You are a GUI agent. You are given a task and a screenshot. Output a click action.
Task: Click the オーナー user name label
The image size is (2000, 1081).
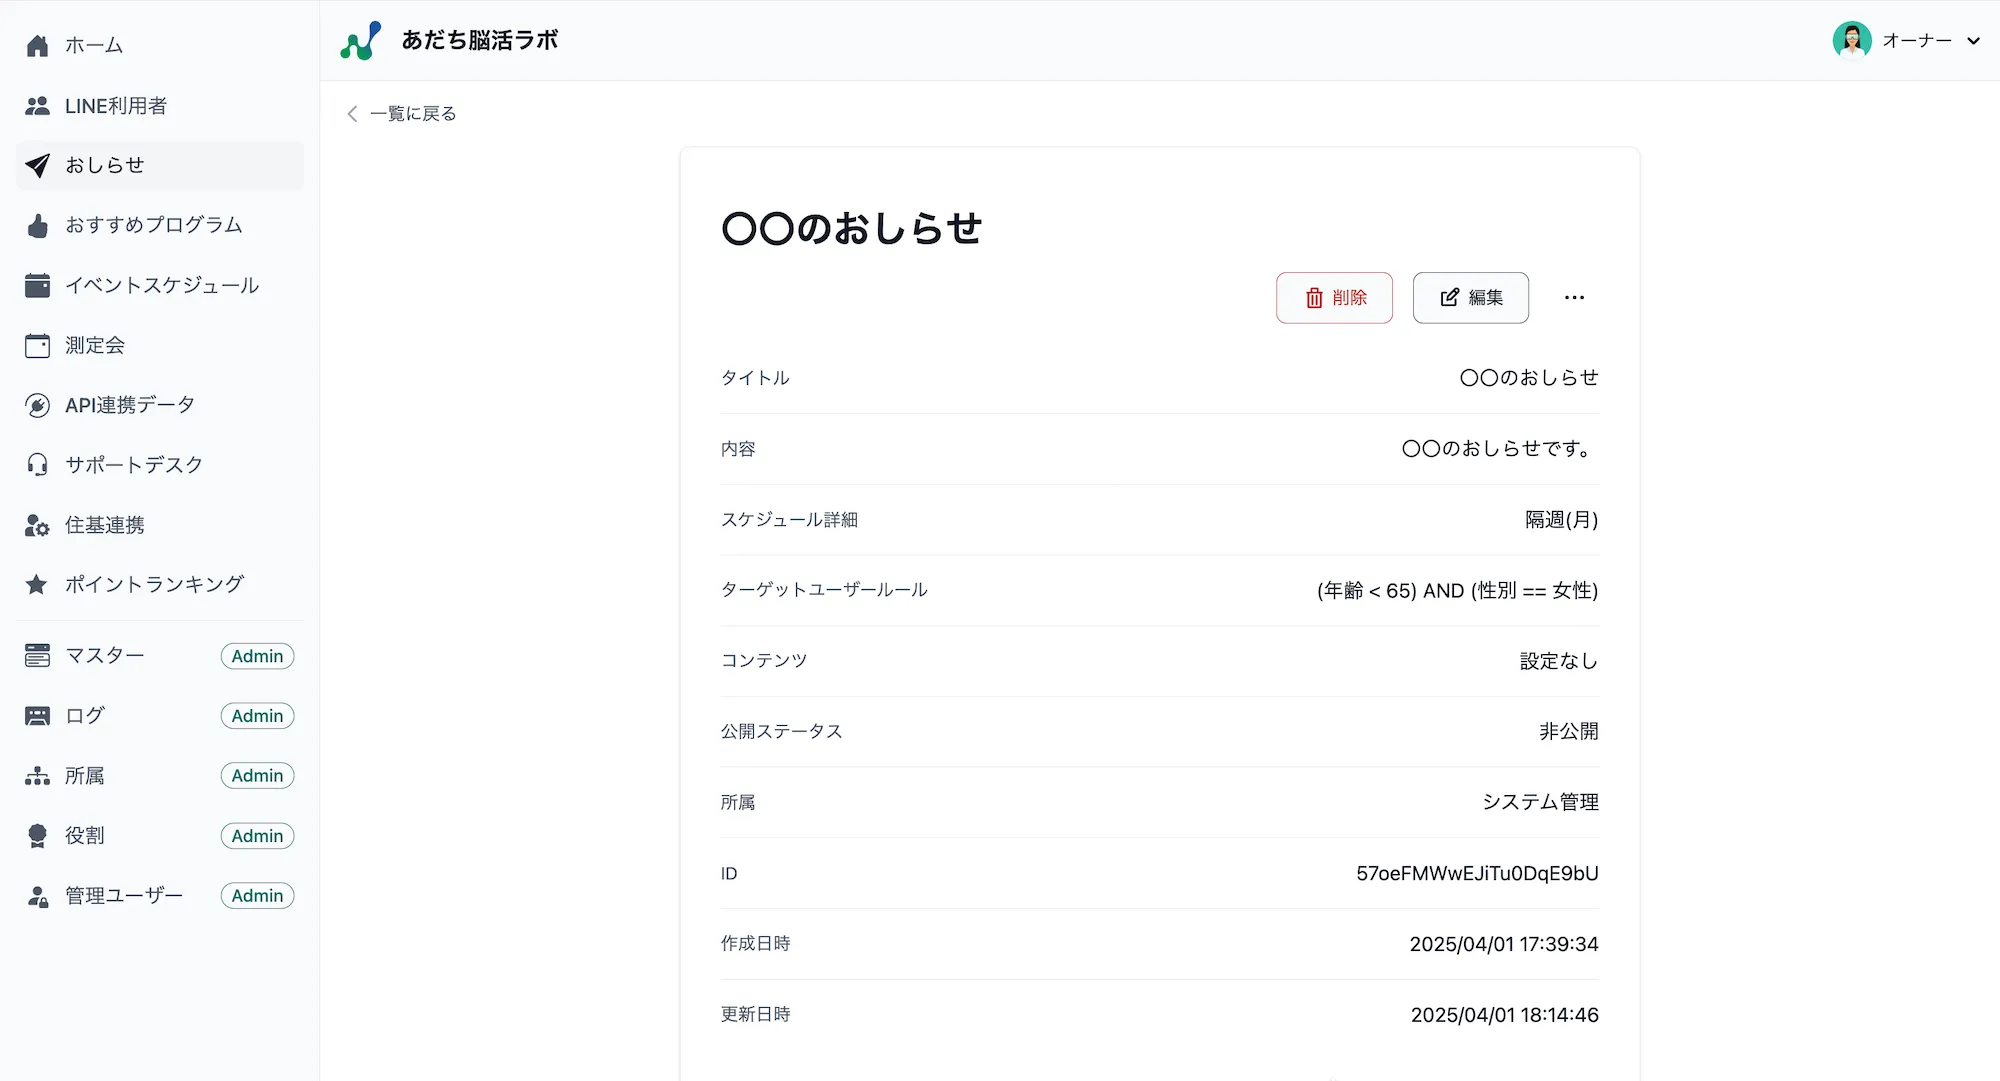point(1917,41)
